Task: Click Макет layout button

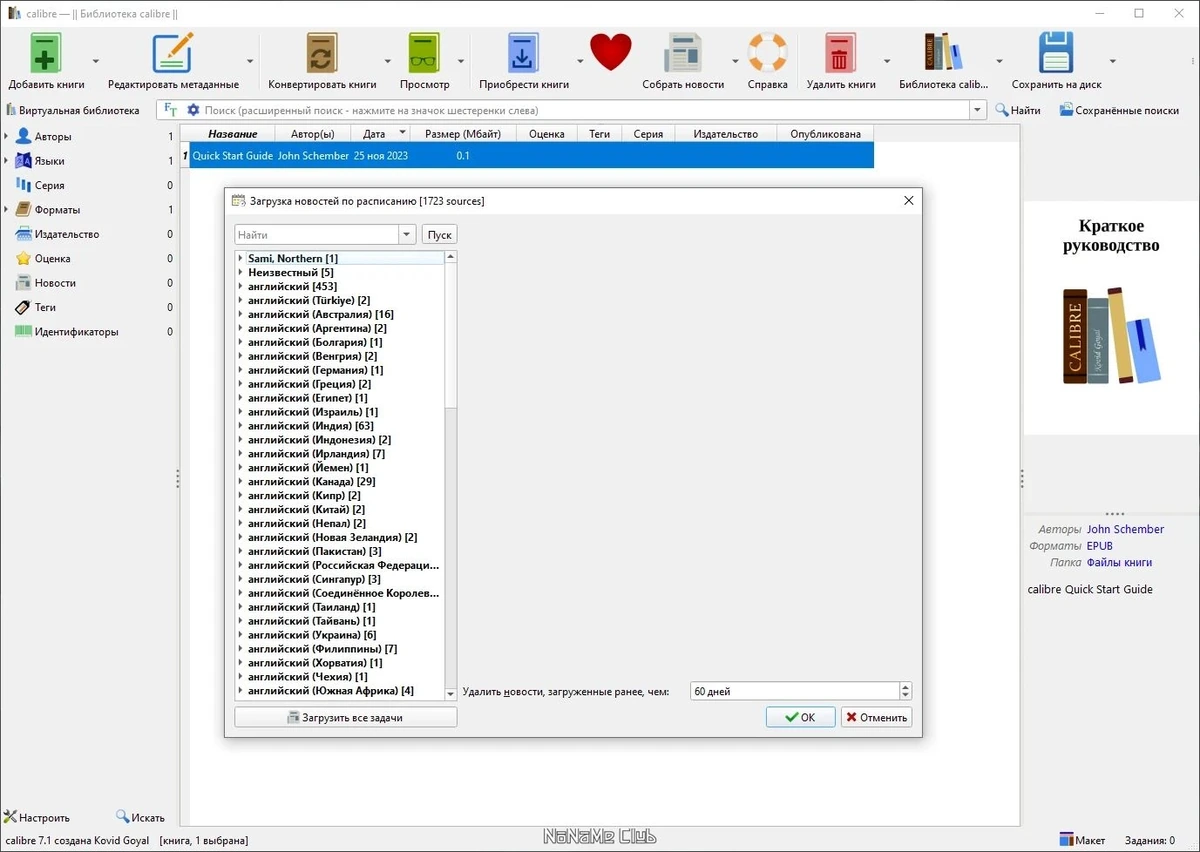Action: [1082, 840]
